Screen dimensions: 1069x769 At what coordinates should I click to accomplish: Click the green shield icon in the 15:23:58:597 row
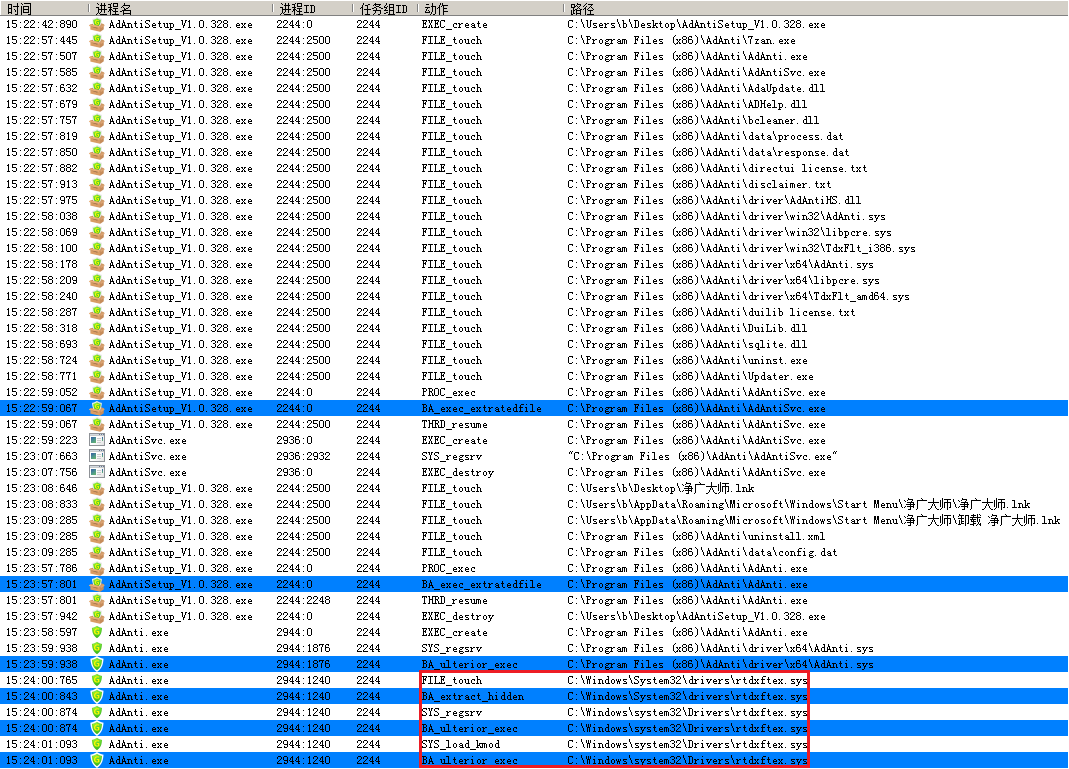[x=97, y=632]
